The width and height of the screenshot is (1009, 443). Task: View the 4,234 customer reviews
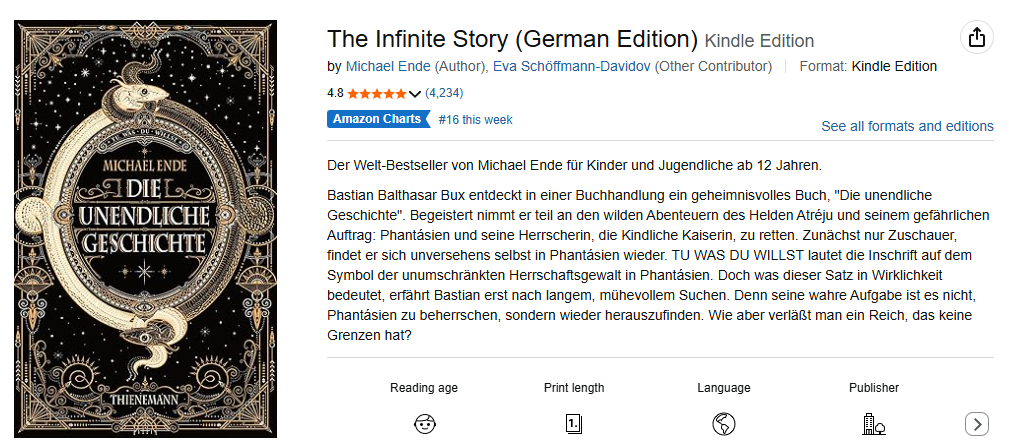point(444,93)
